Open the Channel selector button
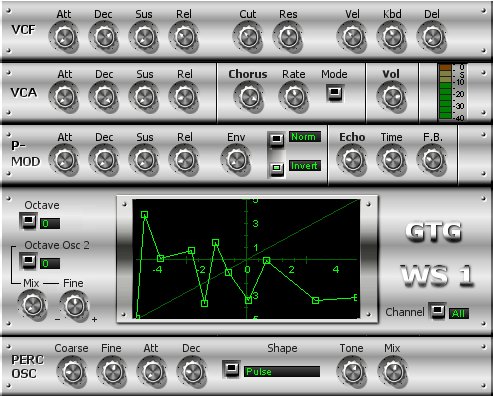Image resolution: width=493 pixels, height=396 pixels. 437,311
